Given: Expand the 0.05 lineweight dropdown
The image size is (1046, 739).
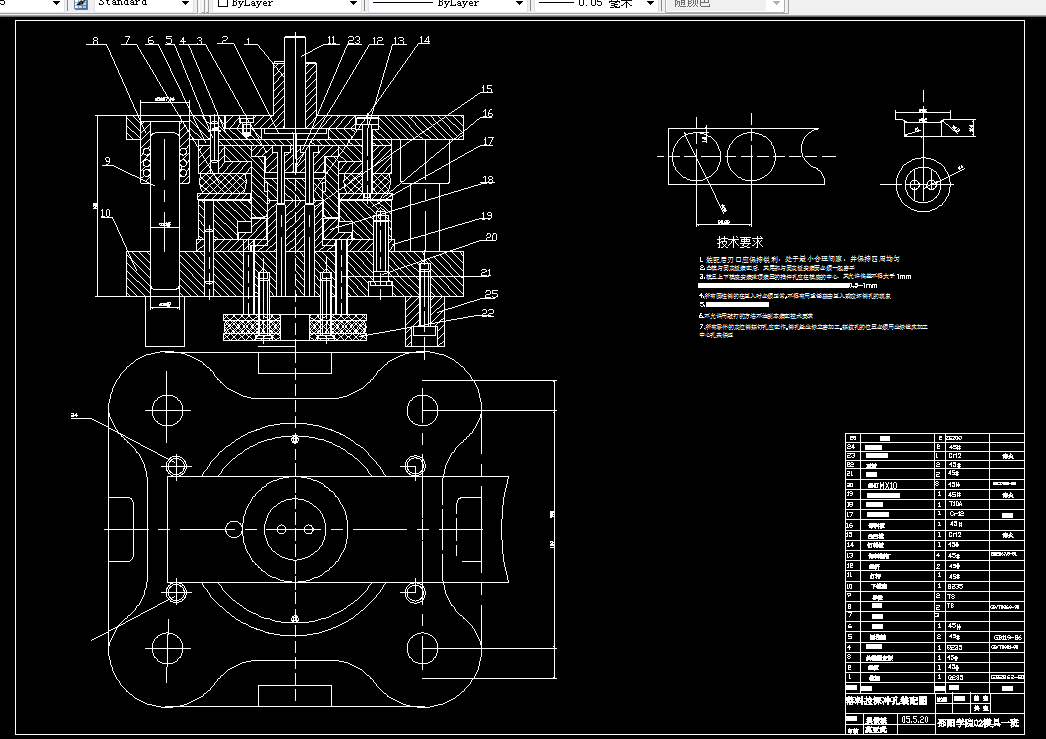Looking at the screenshot, I should point(650,4).
